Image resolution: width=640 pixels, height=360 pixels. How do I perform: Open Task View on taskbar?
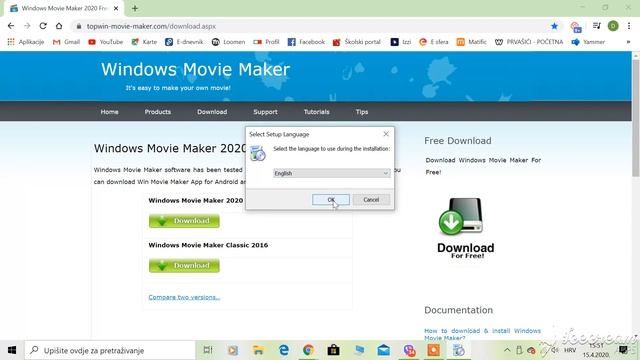(x=208, y=350)
